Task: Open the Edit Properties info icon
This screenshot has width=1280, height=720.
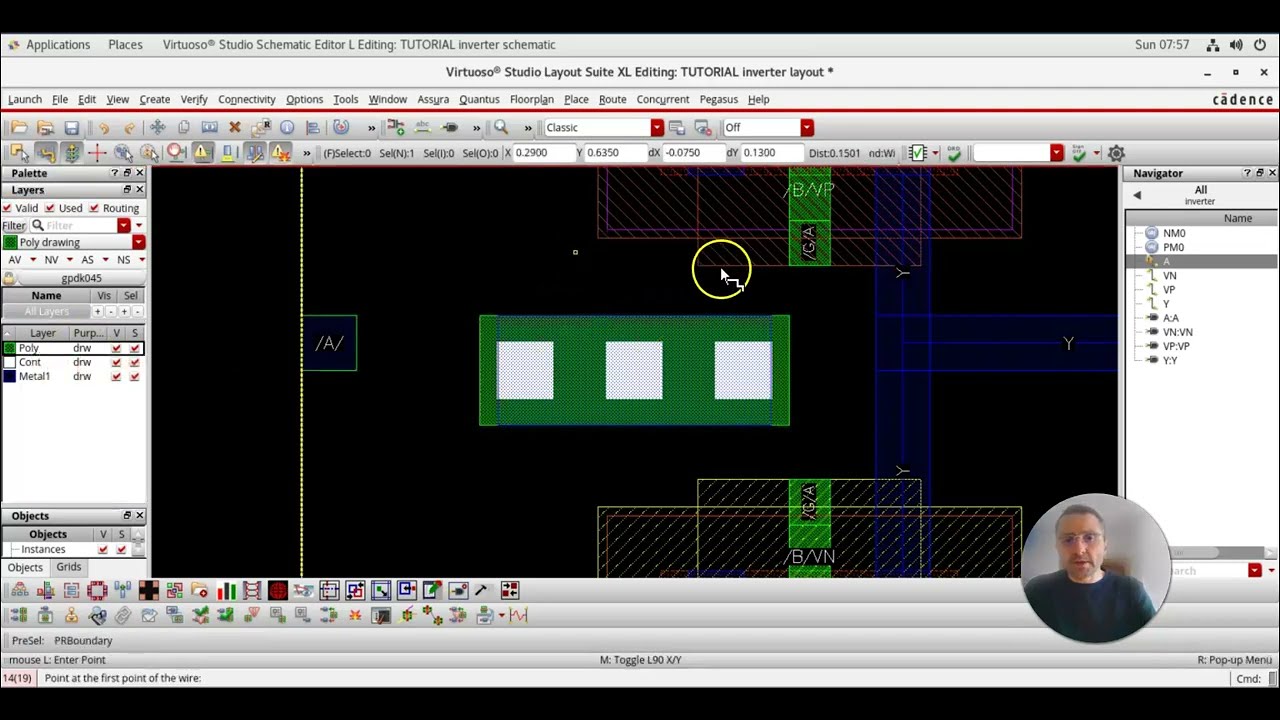Action: tap(287, 128)
